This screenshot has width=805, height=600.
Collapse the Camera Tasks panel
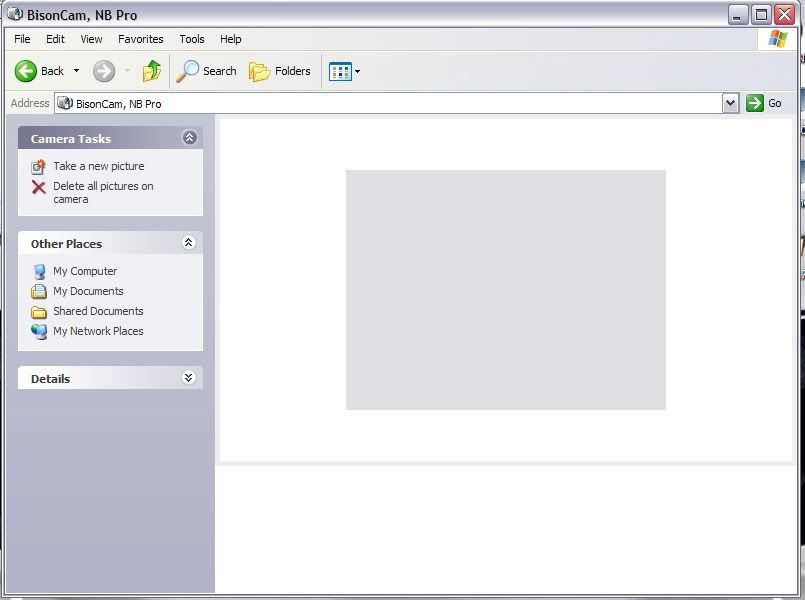pos(189,138)
